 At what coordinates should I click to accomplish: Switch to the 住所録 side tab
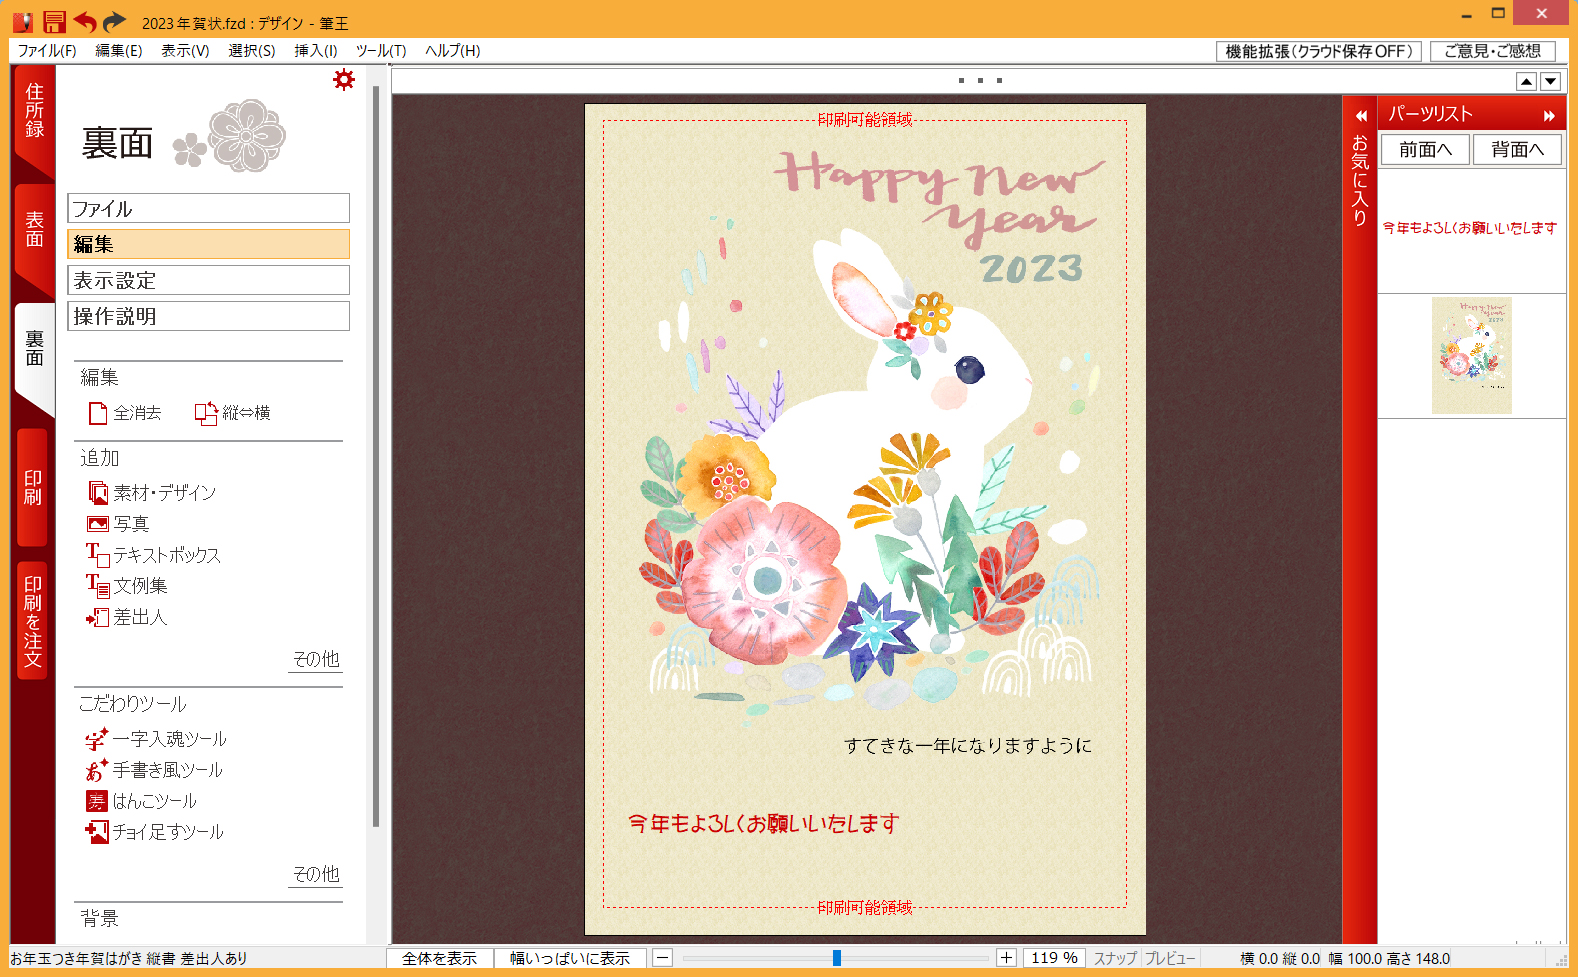34,111
